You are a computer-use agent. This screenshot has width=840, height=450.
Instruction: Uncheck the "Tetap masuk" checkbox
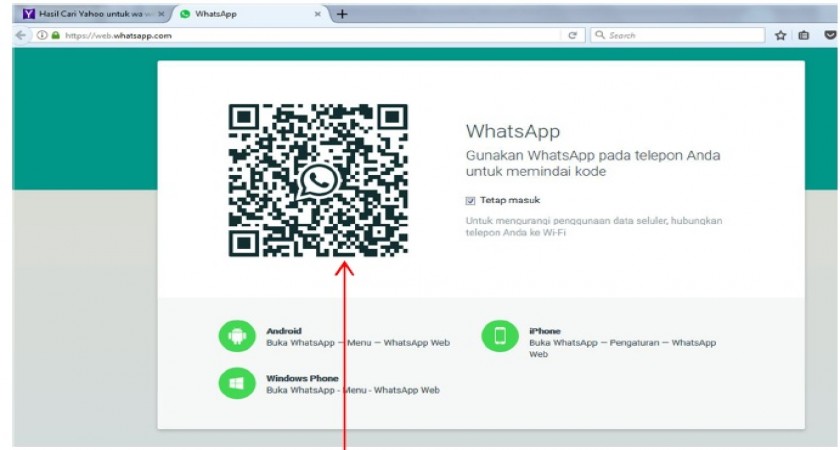point(471,200)
